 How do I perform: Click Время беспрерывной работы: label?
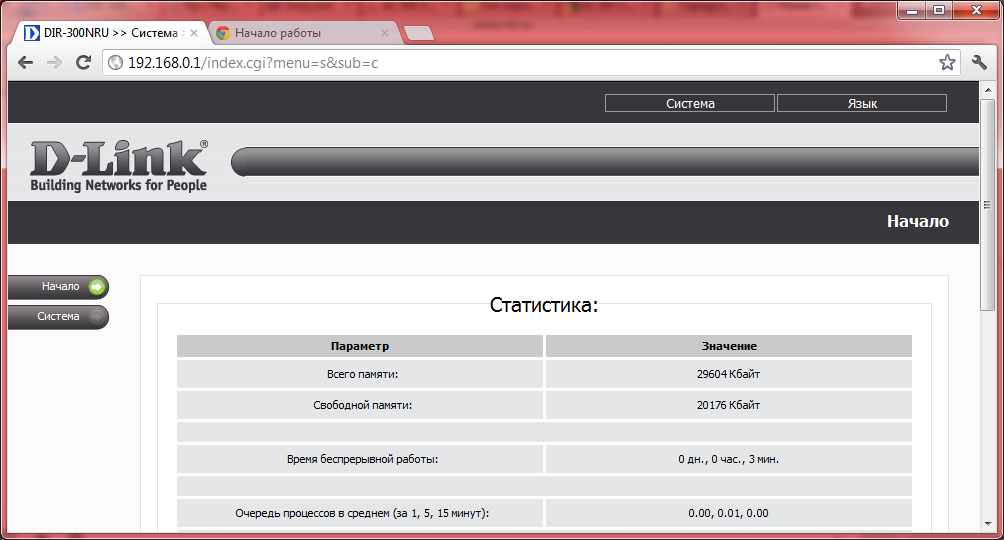coord(362,459)
